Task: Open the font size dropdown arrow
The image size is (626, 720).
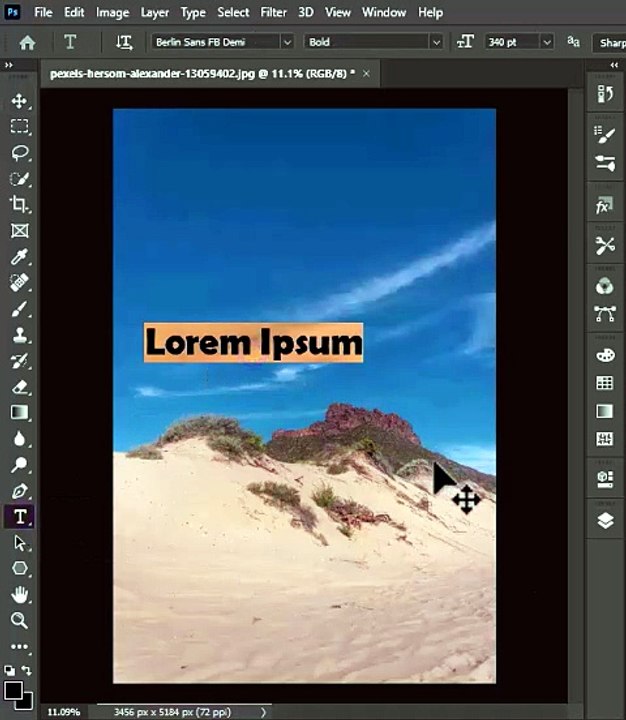Action: coord(547,43)
